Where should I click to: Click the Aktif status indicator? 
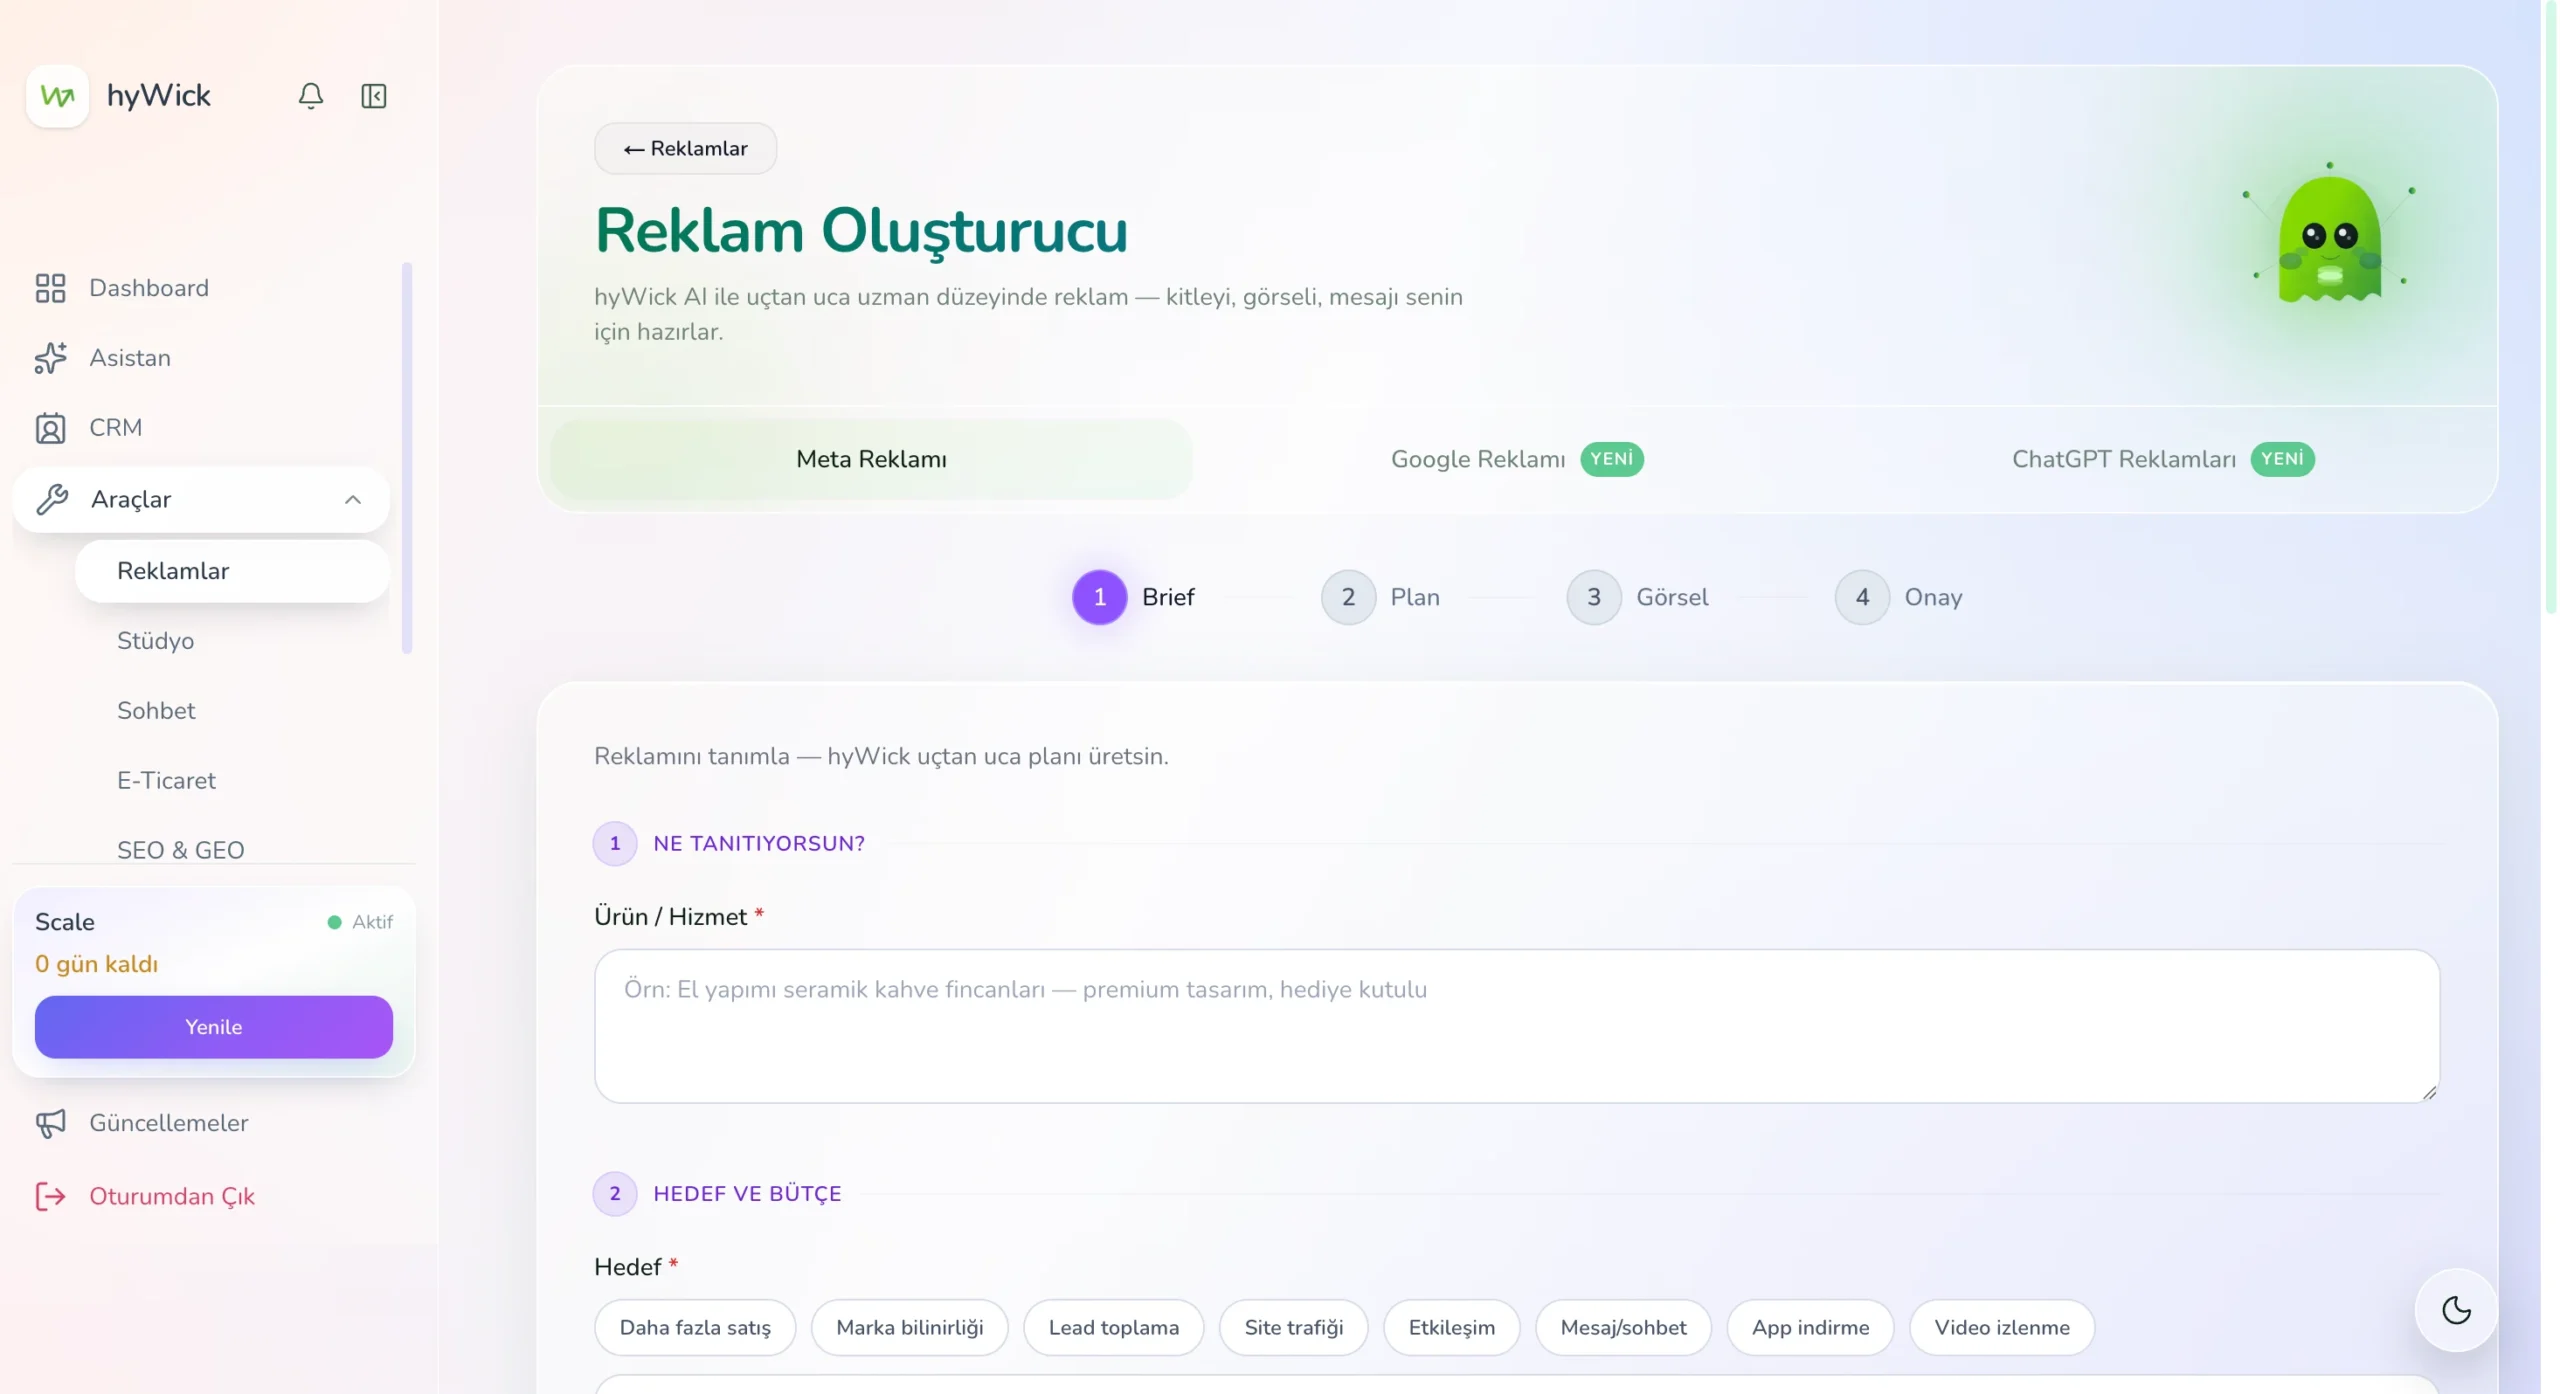[360, 922]
